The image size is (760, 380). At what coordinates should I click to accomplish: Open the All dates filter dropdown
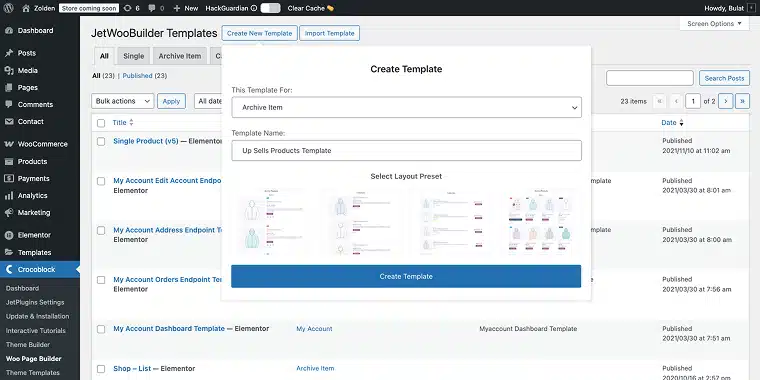208,101
